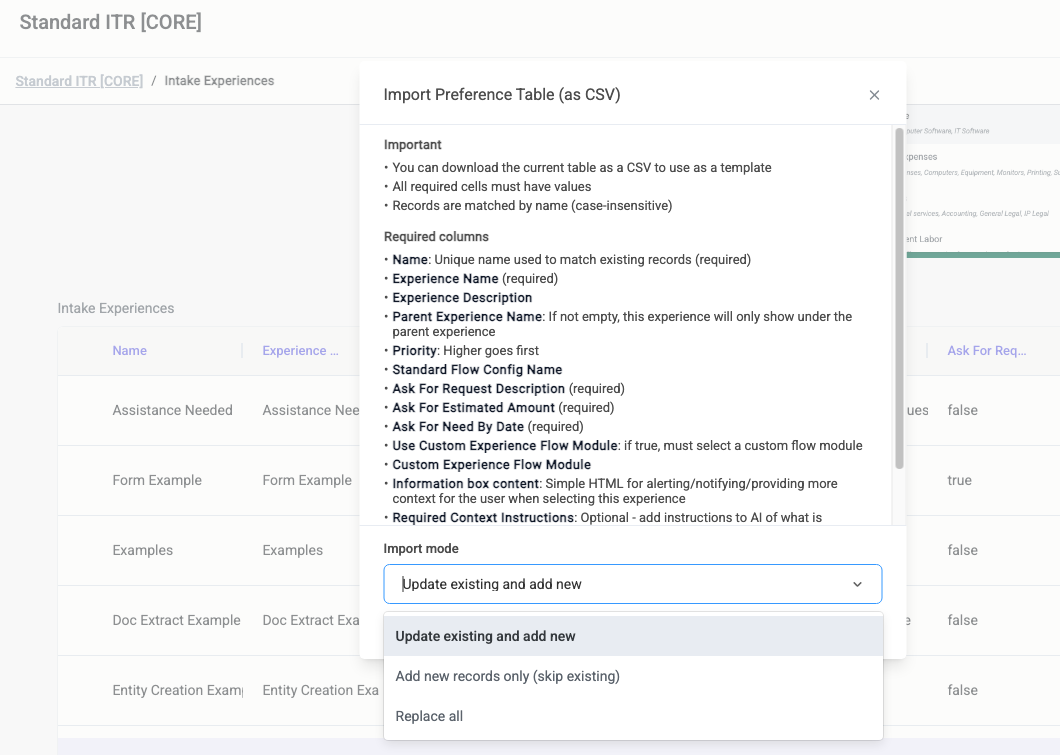Sort the table by Name column
This screenshot has width=1060, height=755.
(x=129, y=351)
